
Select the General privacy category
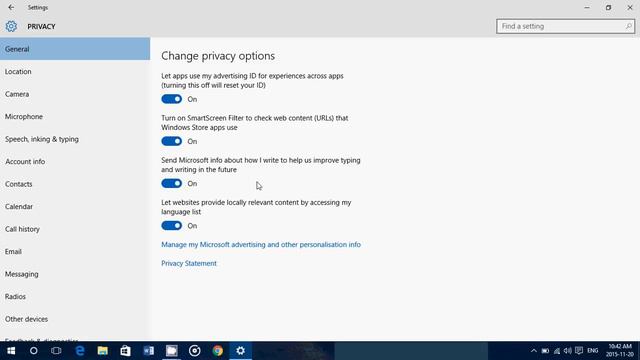(x=75, y=49)
